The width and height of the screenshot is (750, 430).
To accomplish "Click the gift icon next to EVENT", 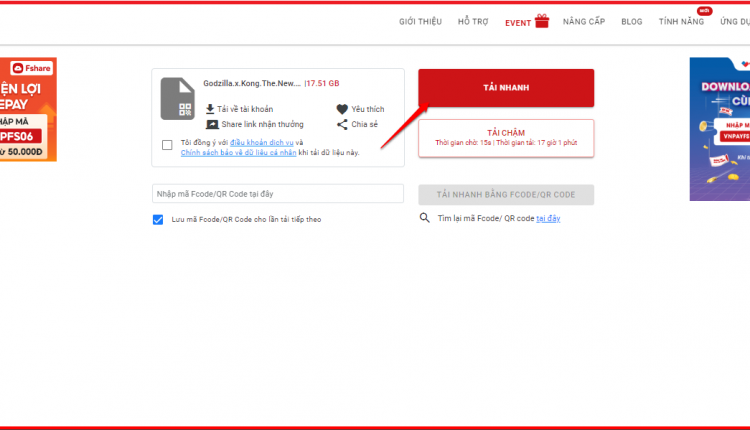I will [541, 21].
